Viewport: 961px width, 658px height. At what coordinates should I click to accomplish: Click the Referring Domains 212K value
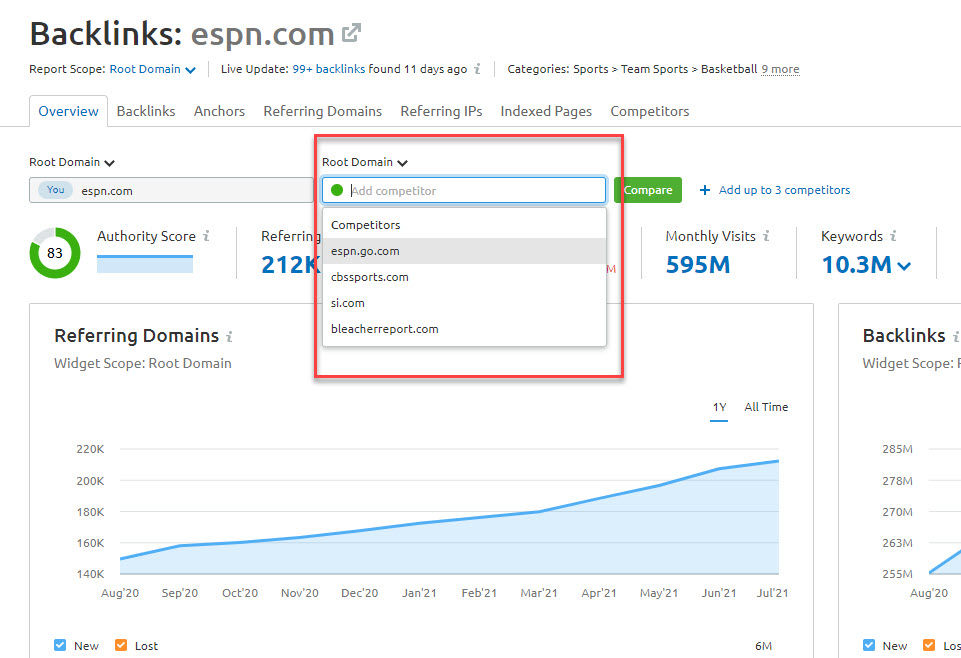point(291,265)
